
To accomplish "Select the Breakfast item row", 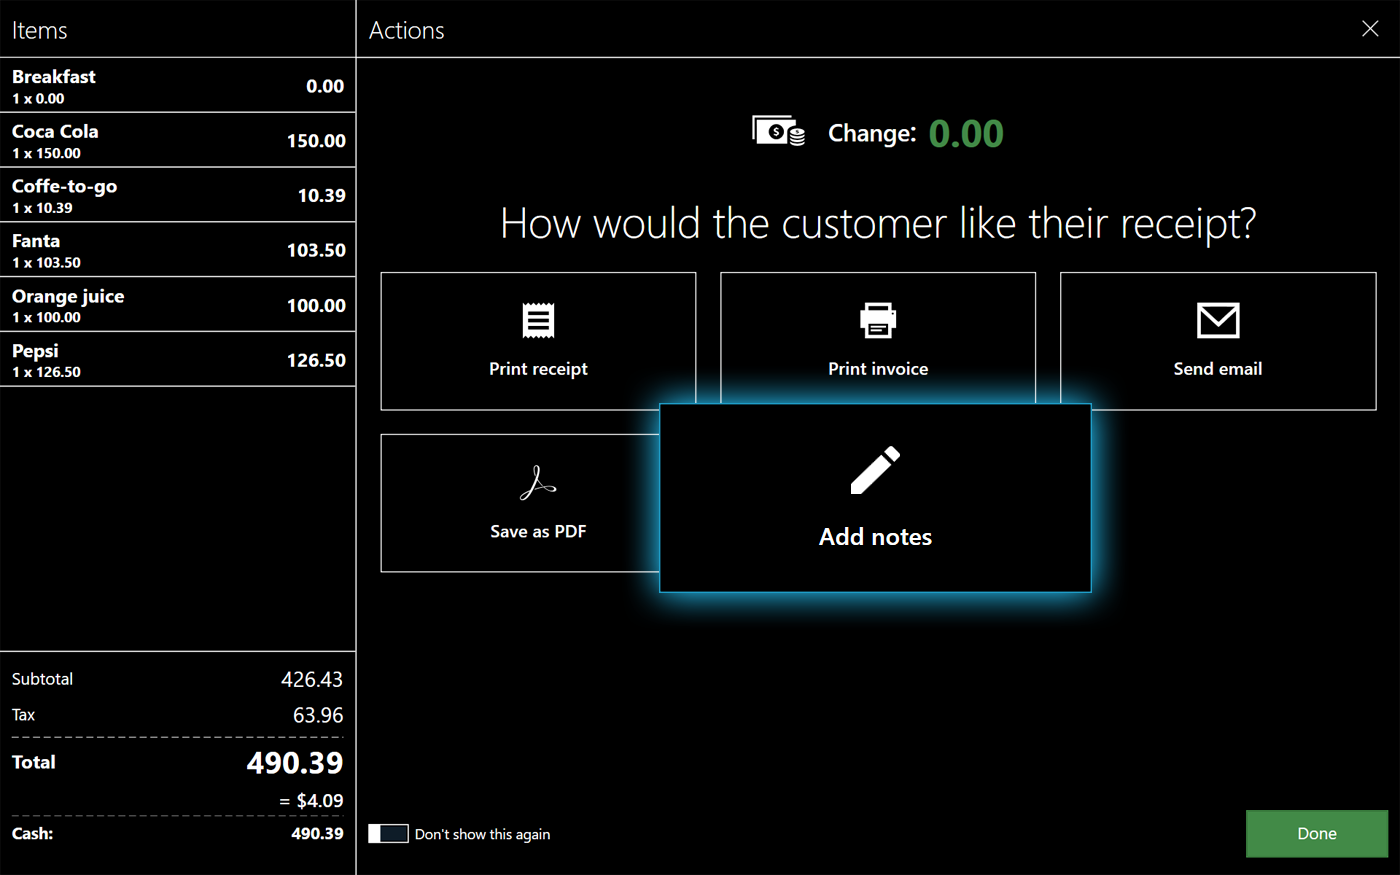I will click(178, 86).
